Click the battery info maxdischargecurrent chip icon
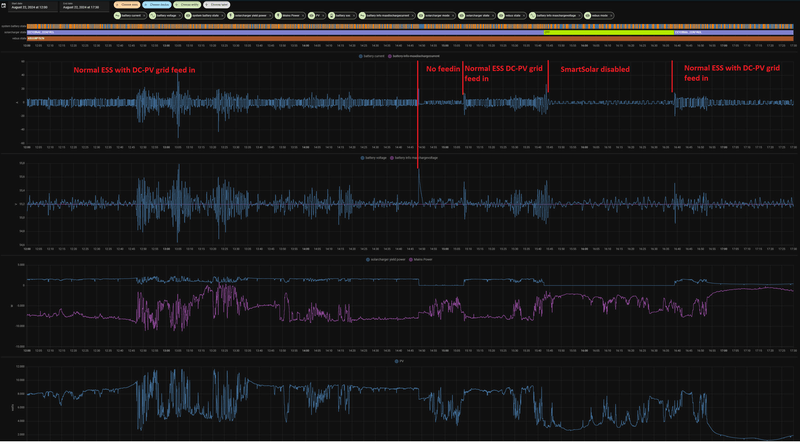This screenshot has height=444, width=800. pyautogui.click(x=362, y=15)
